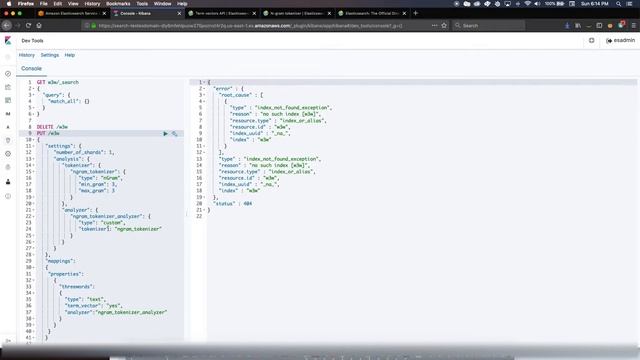Switch to the Elasticsearch Official browser tab
Image resolution: width=640 pixels, height=360 pixels.
coord(371,13)
